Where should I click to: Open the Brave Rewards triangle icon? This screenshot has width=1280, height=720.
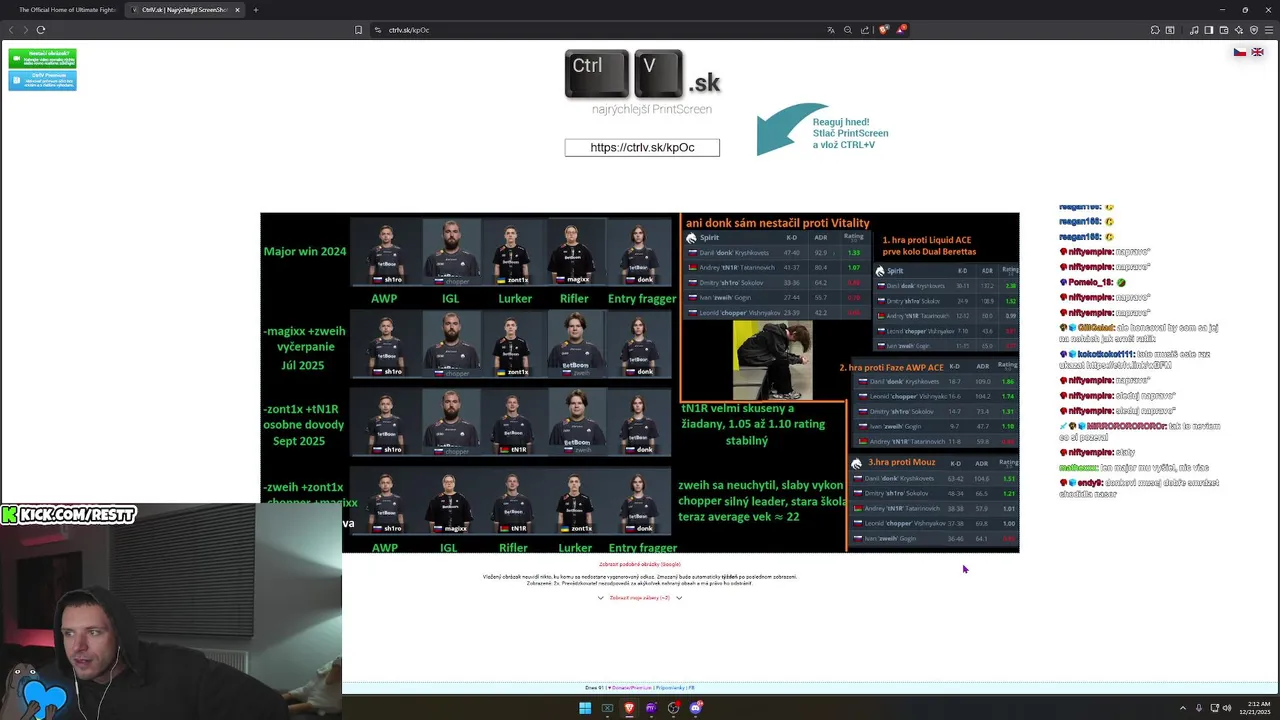[x=901, y=30]
